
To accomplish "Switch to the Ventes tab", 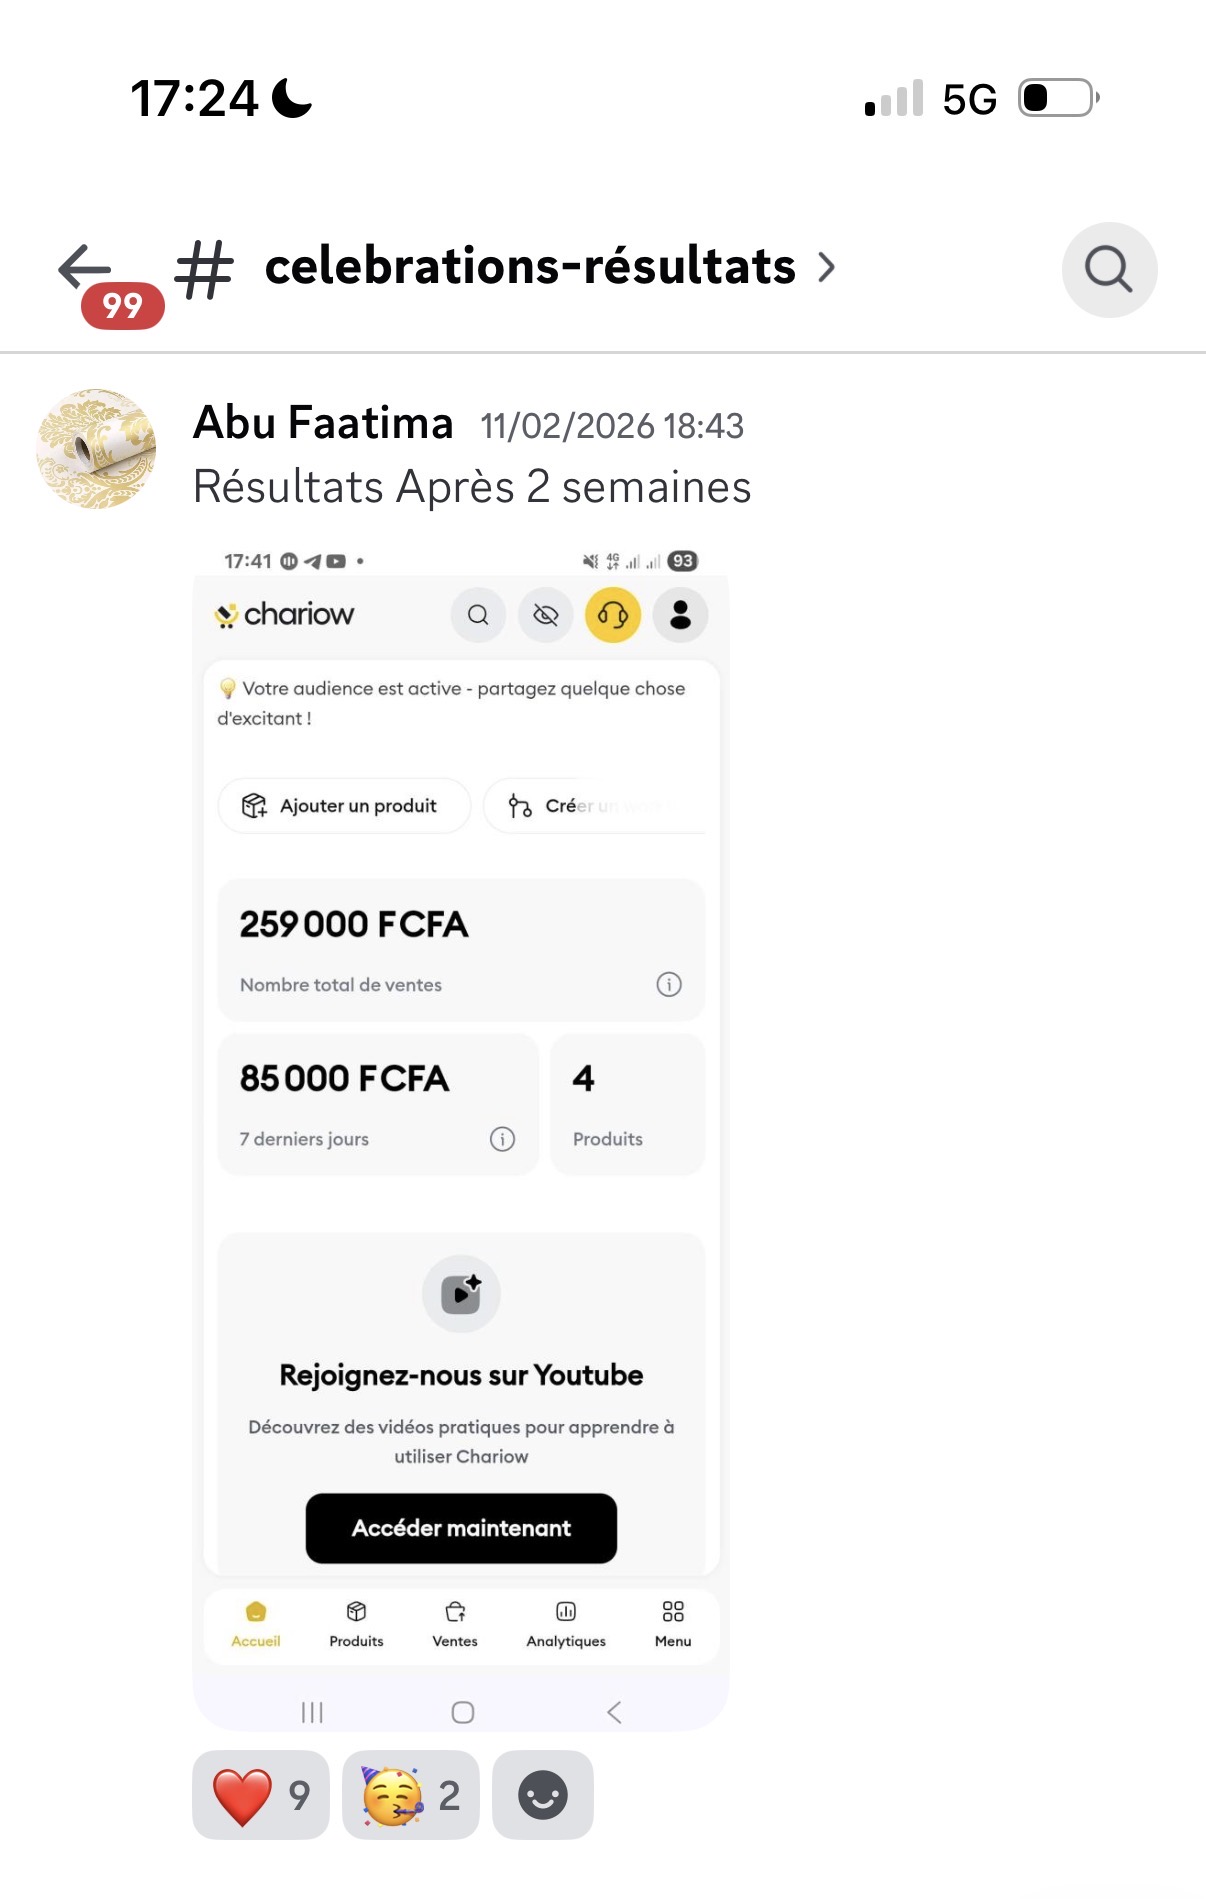I will tap(455, 1624).
